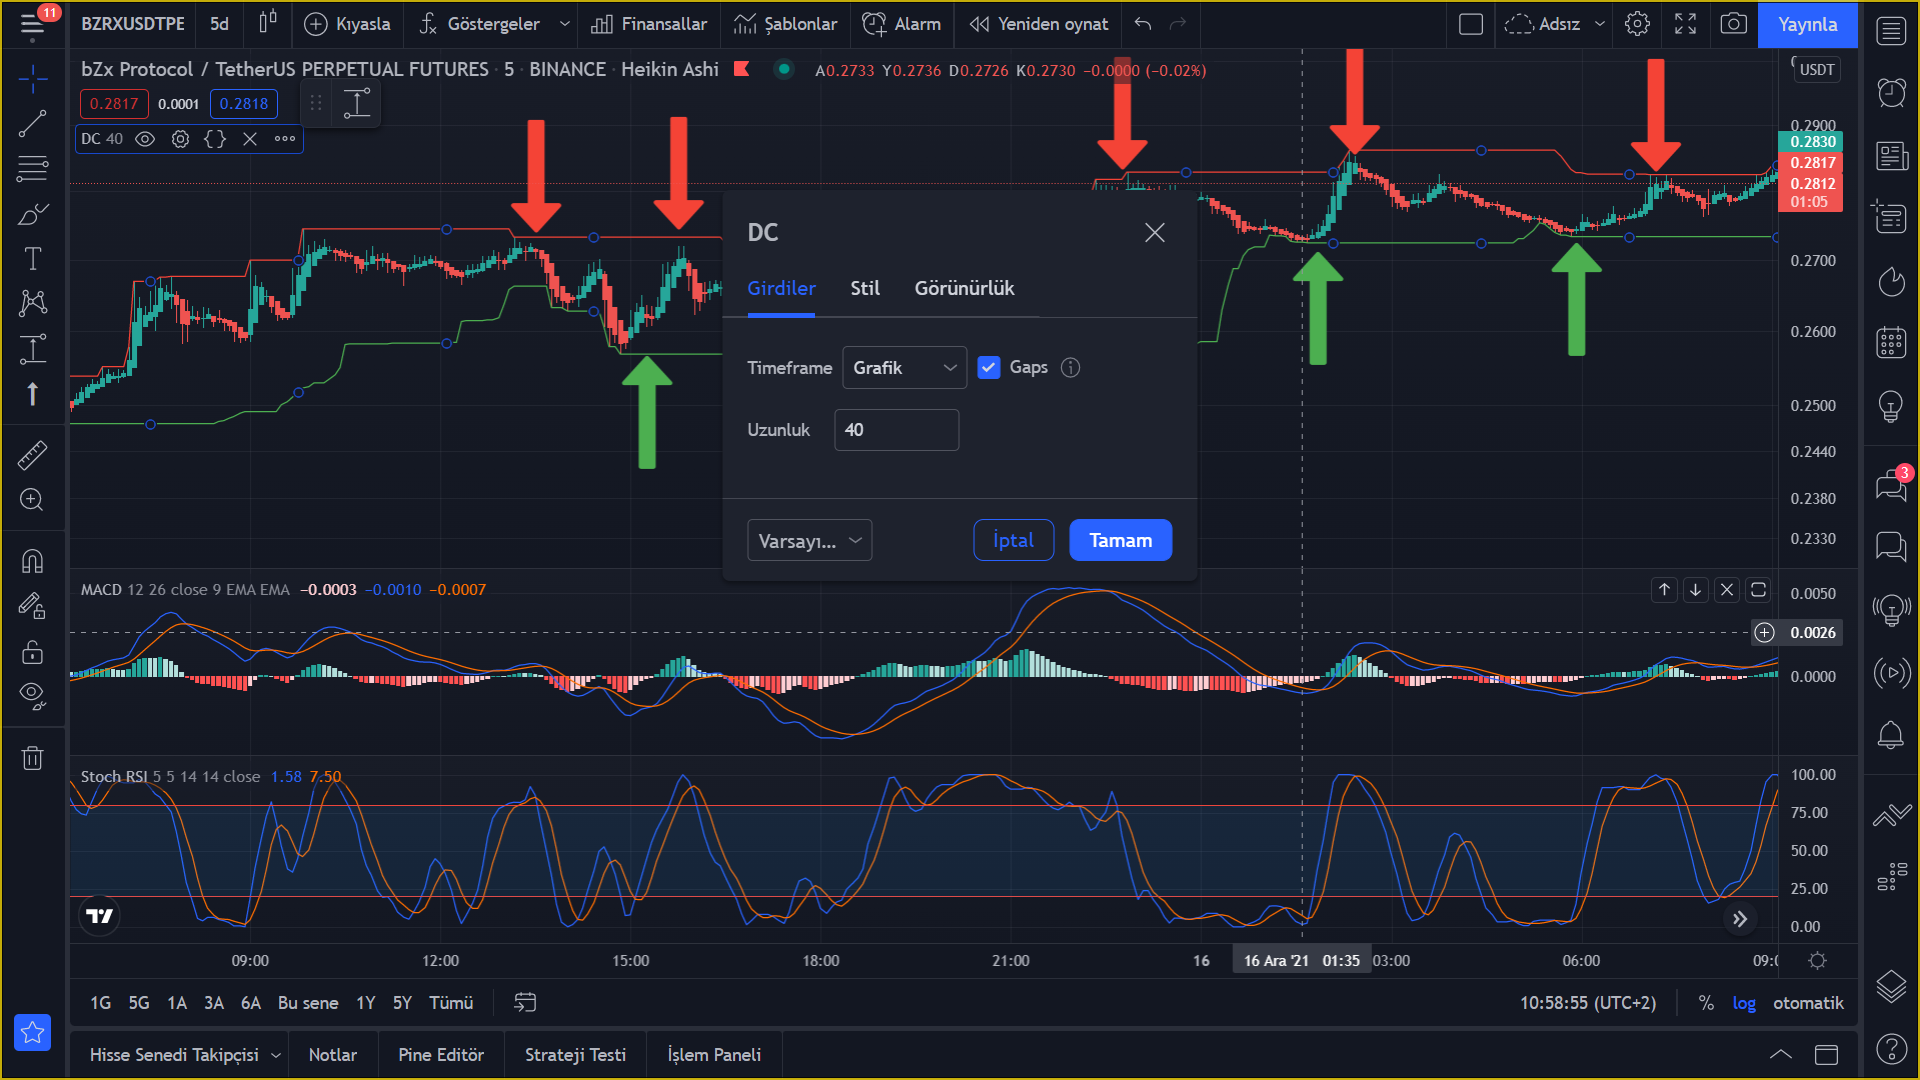Select the arrow up icon tool

(32, 394)
